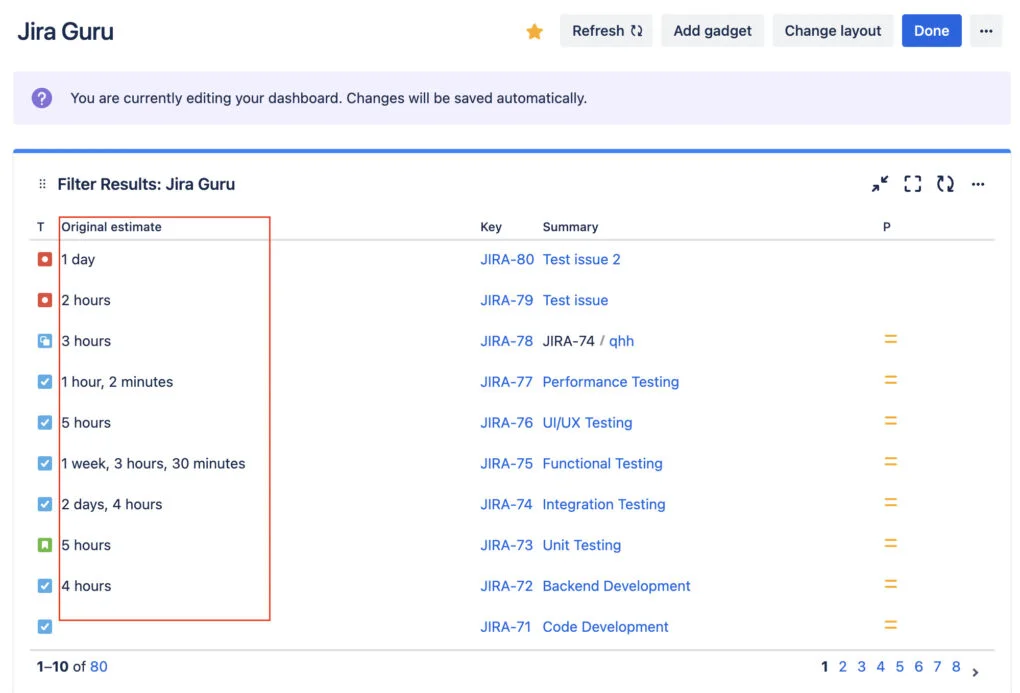Click the medium priority icon for Backend Development
The height and width of the screenshot is (693, 1020).
tap(891, 584)
